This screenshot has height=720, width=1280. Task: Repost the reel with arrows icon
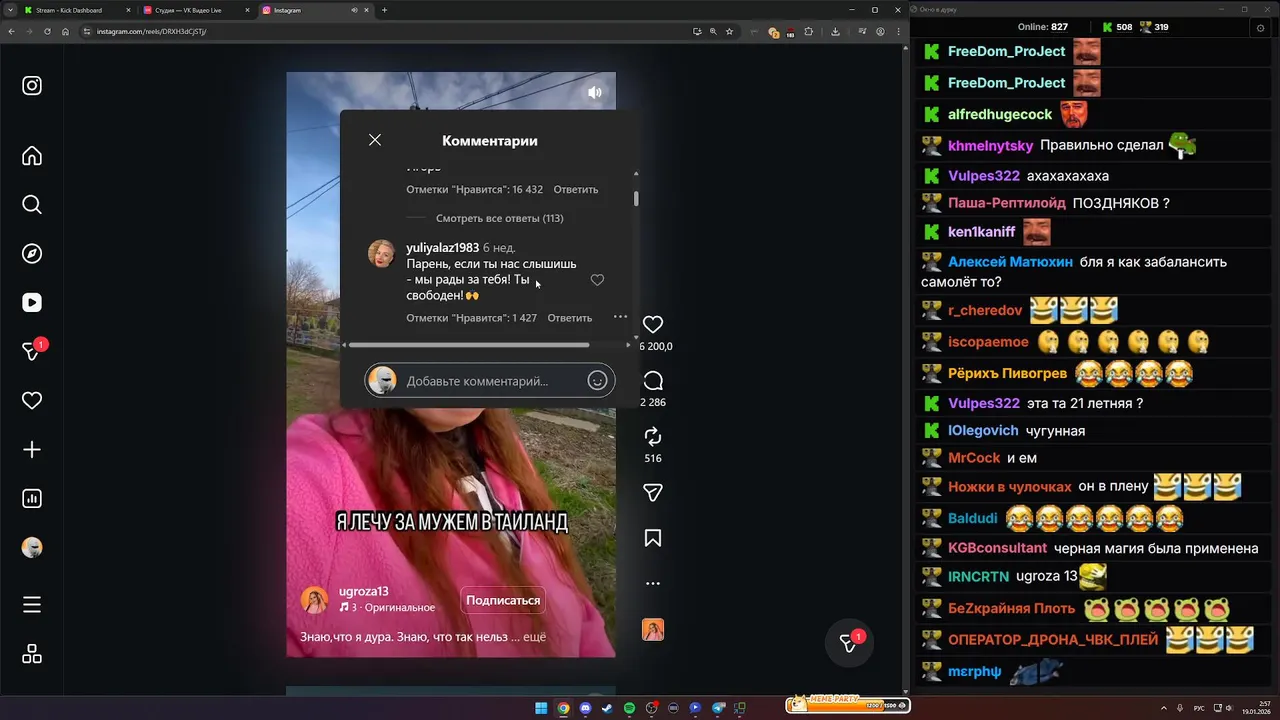coord(653,437)
